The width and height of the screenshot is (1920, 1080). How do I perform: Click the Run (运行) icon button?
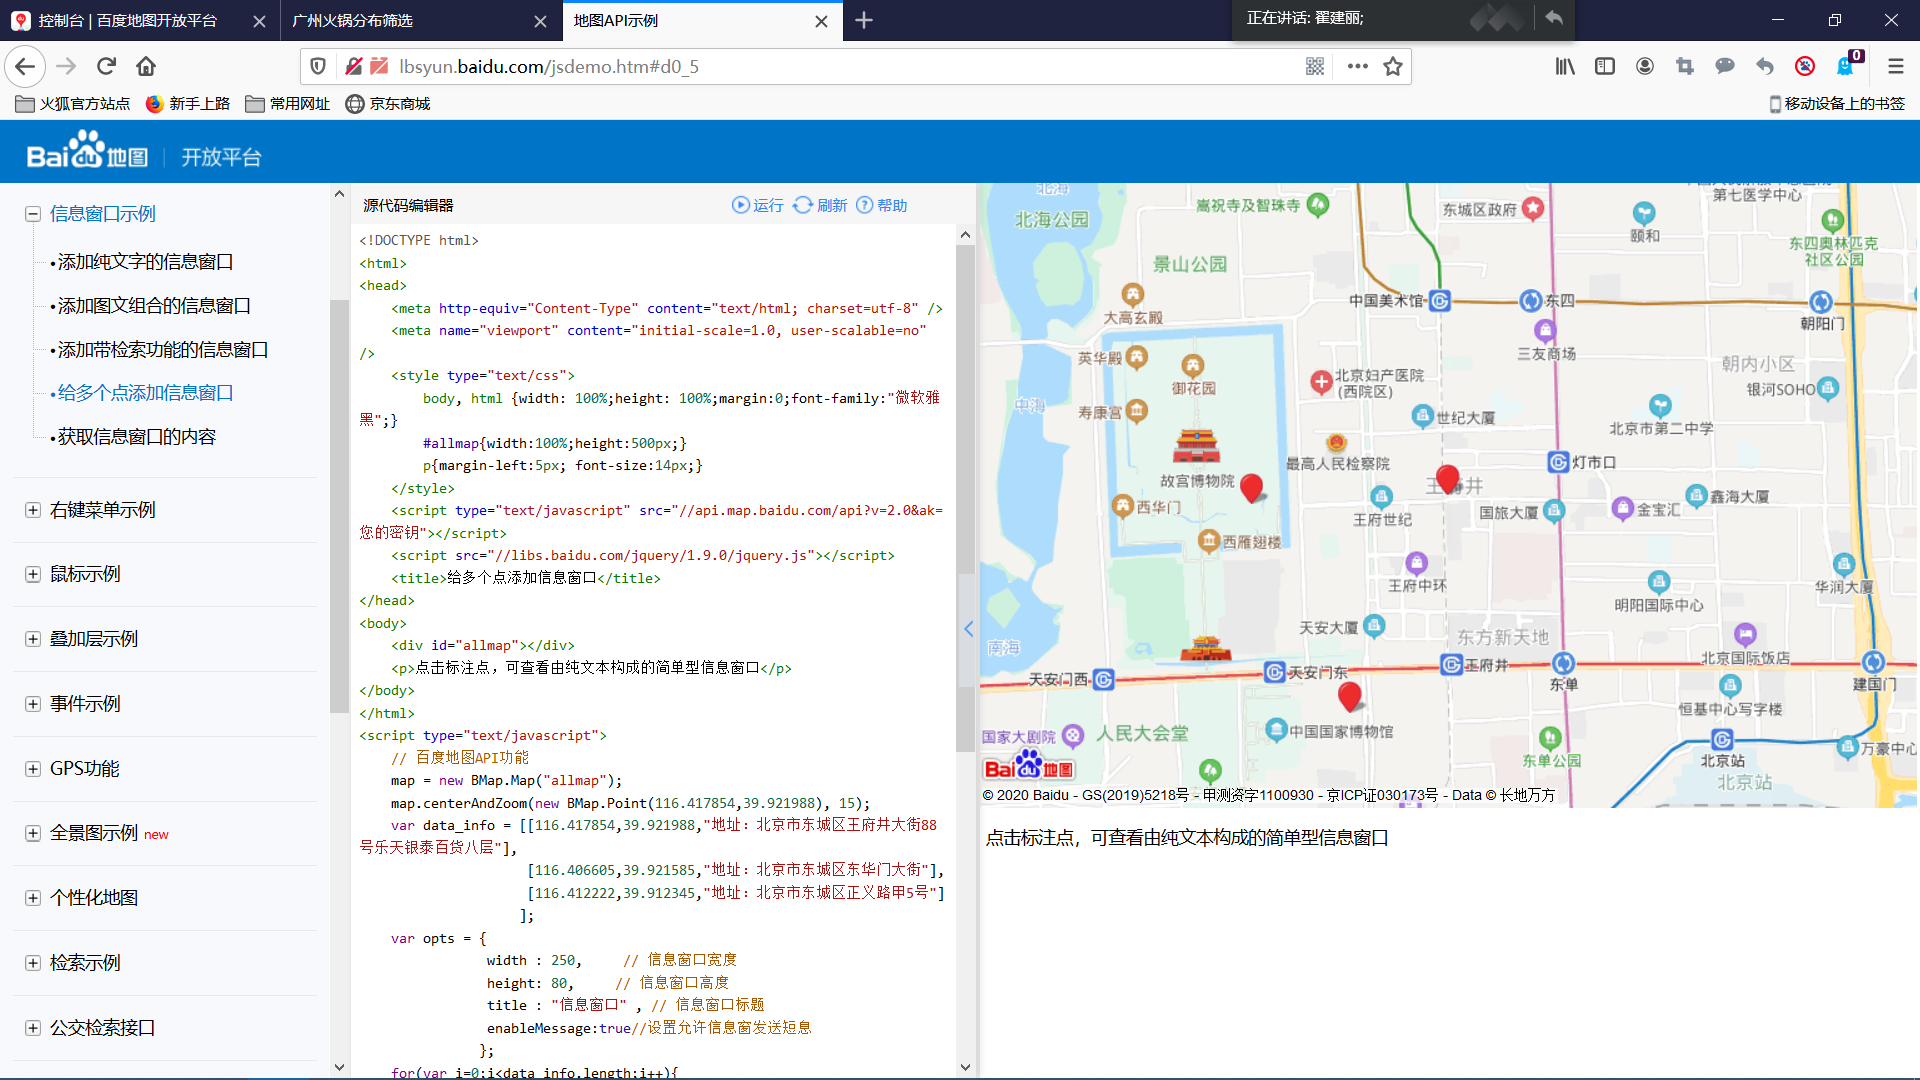click(740, 205)
